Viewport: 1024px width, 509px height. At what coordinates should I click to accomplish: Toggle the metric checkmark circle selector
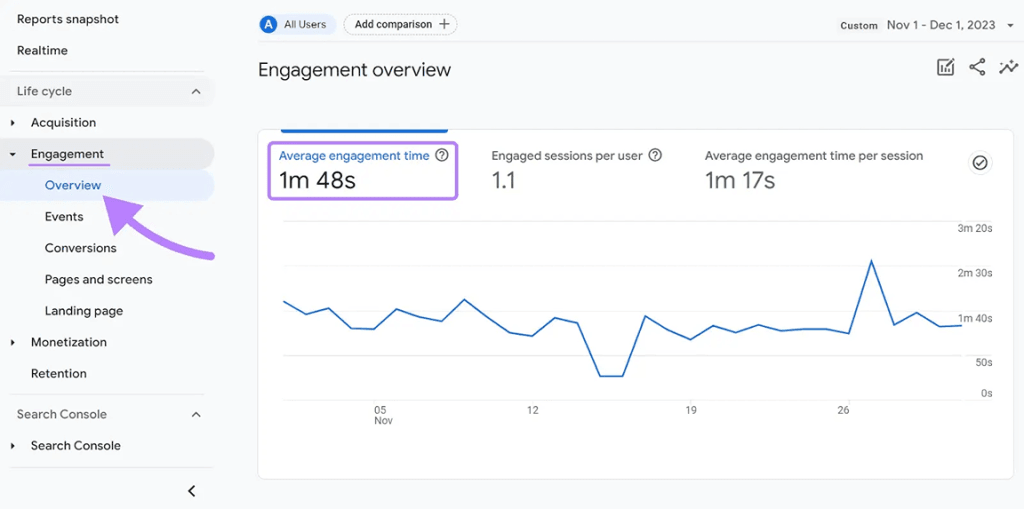[980, 163]
